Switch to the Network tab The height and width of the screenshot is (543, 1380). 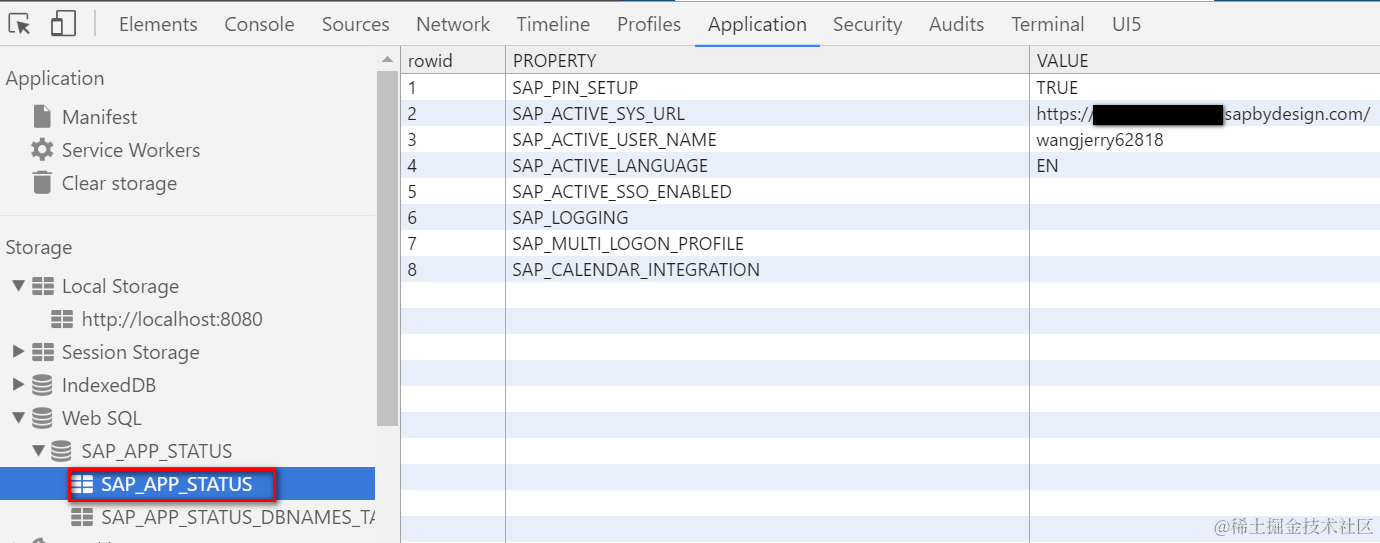coord(453,24)
